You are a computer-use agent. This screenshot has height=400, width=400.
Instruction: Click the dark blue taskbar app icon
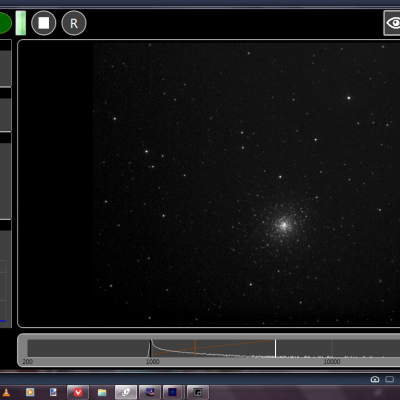click(x=173, y=392)
